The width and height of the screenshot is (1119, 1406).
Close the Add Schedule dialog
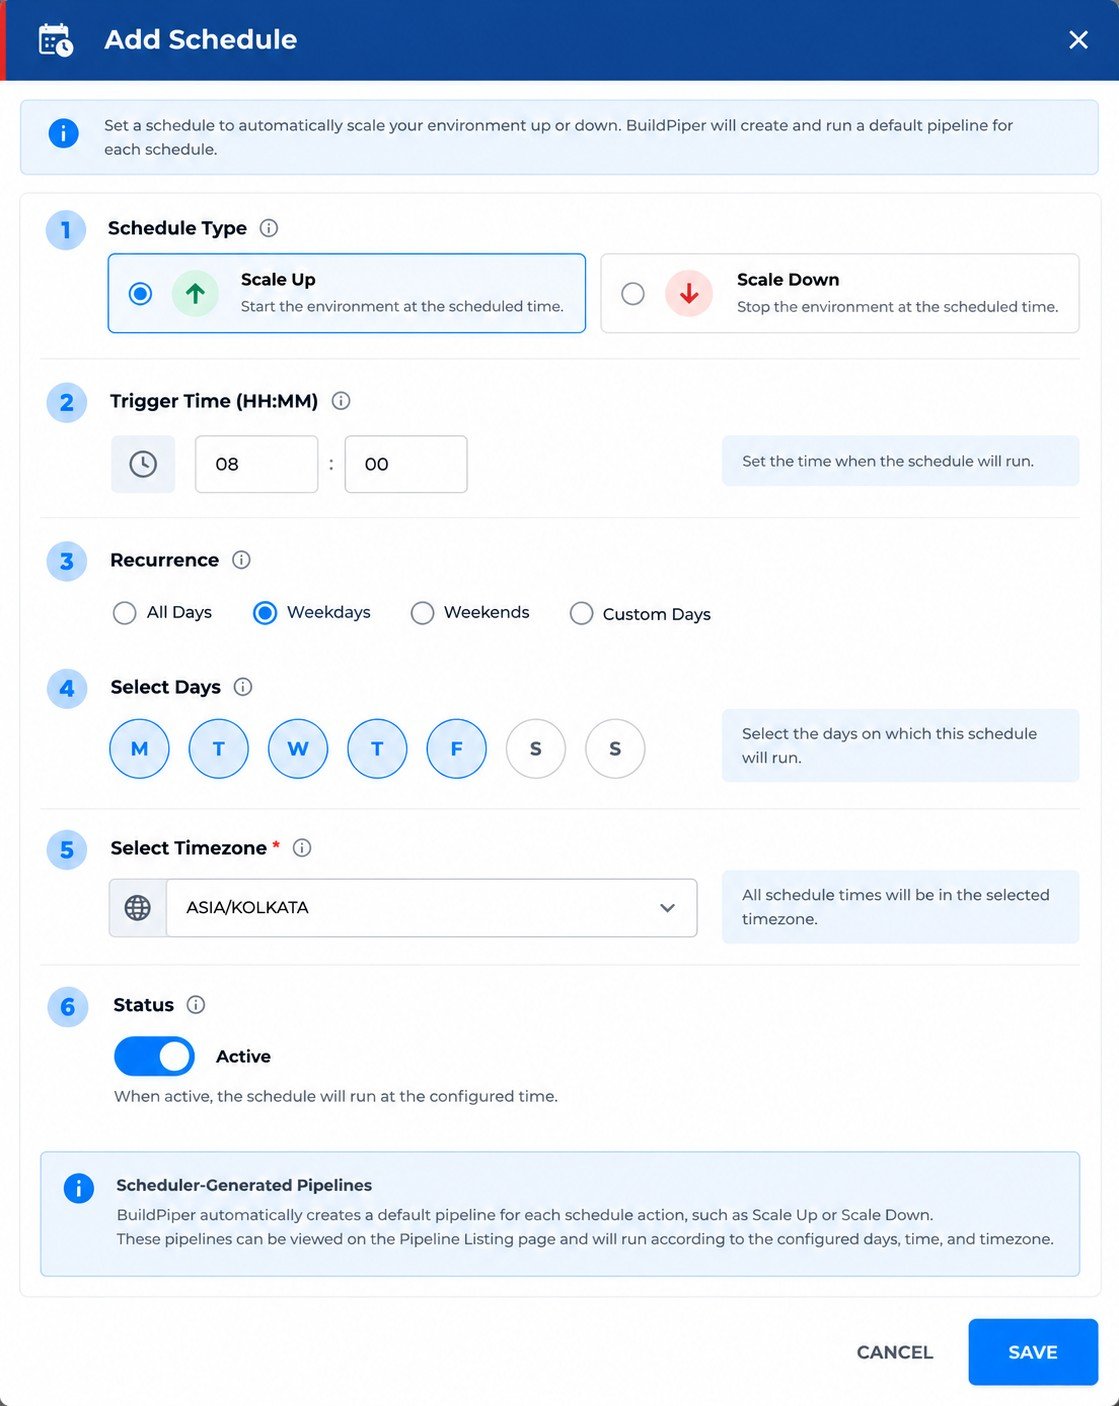coord(1078,40)
